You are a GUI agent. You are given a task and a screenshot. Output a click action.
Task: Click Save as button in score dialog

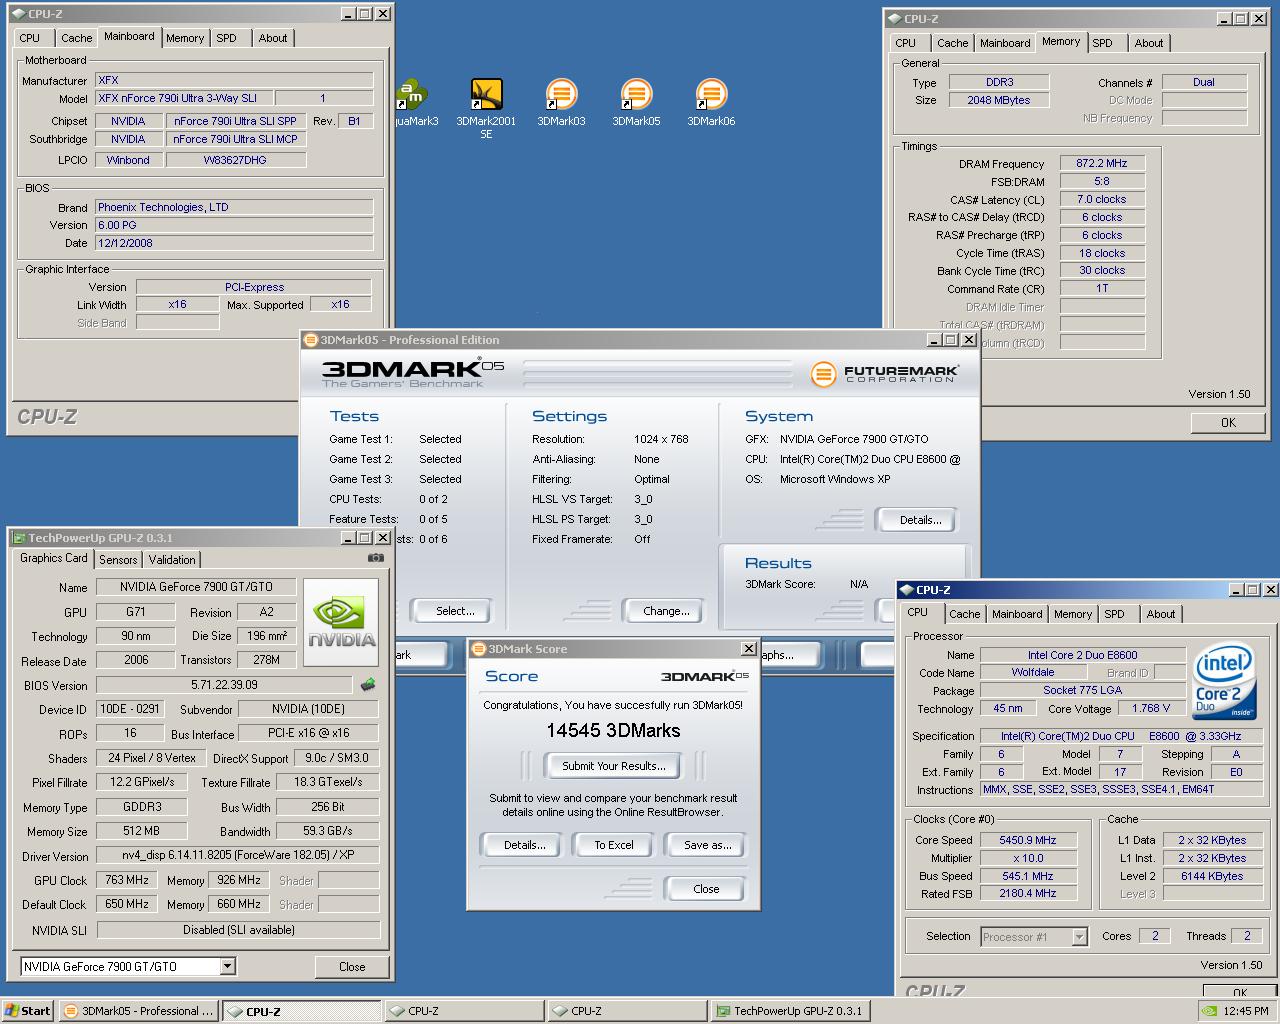707,845
